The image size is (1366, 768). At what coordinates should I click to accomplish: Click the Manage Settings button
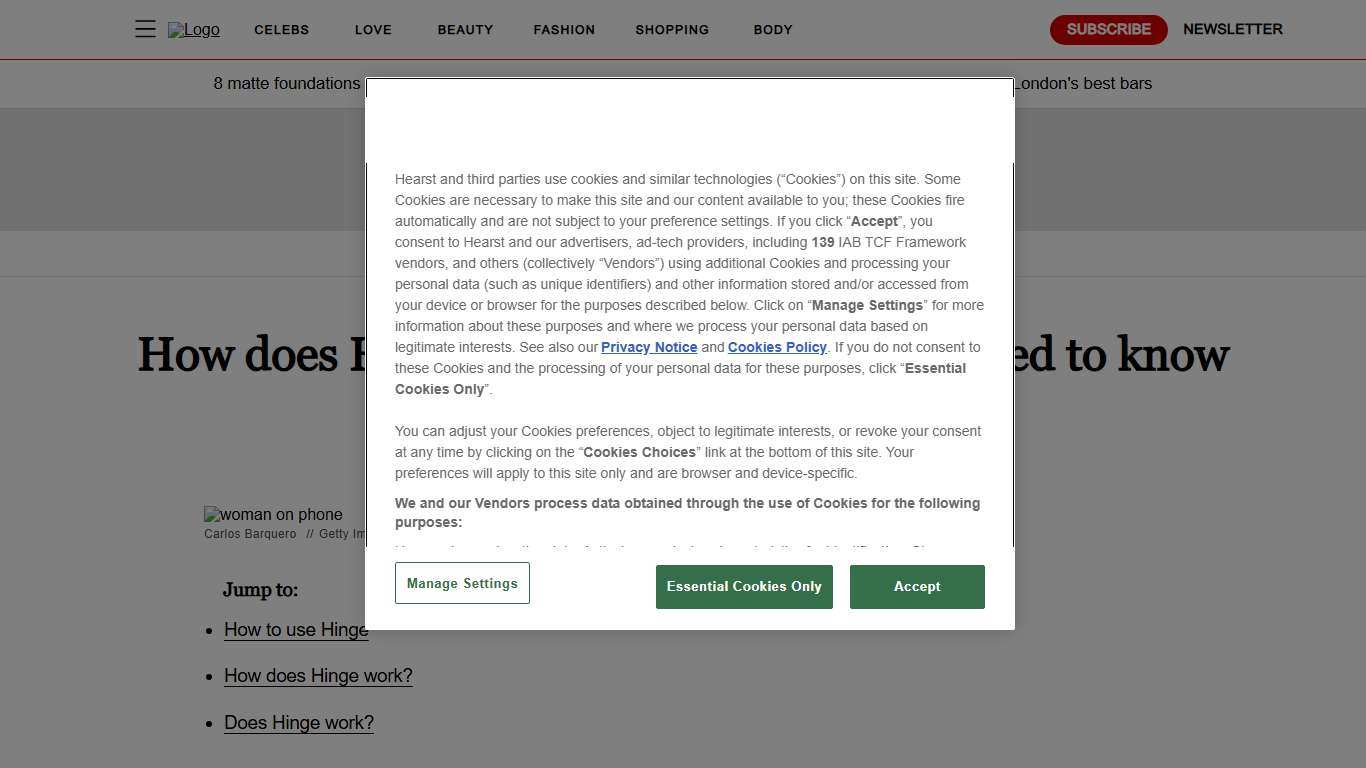(x=462, y=583)
